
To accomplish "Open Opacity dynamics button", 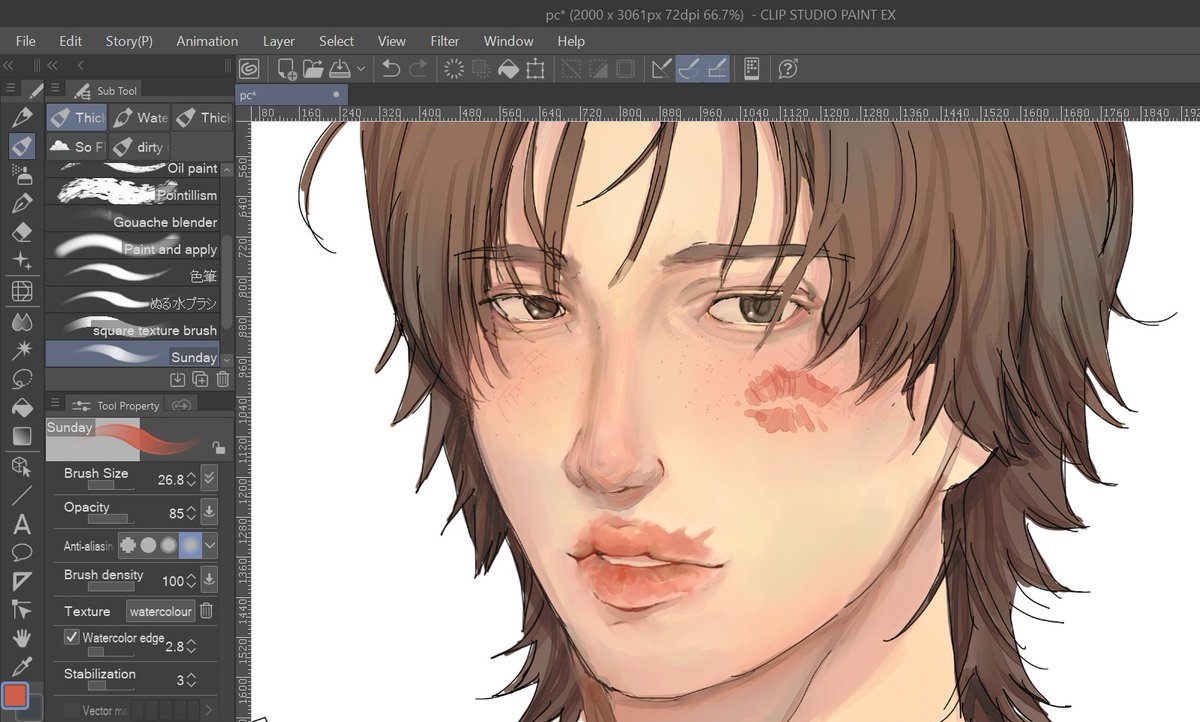I will click(209, 512).
